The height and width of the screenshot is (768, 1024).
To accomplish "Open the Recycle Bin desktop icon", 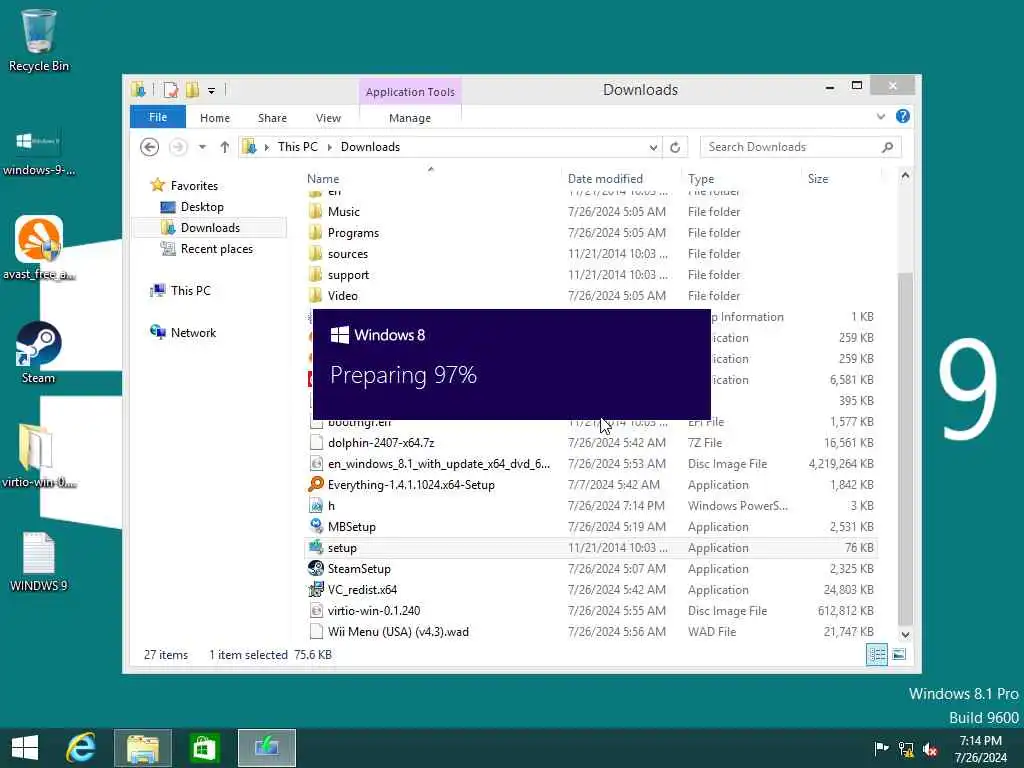I will pyautogui.click(x=39, y=40).
